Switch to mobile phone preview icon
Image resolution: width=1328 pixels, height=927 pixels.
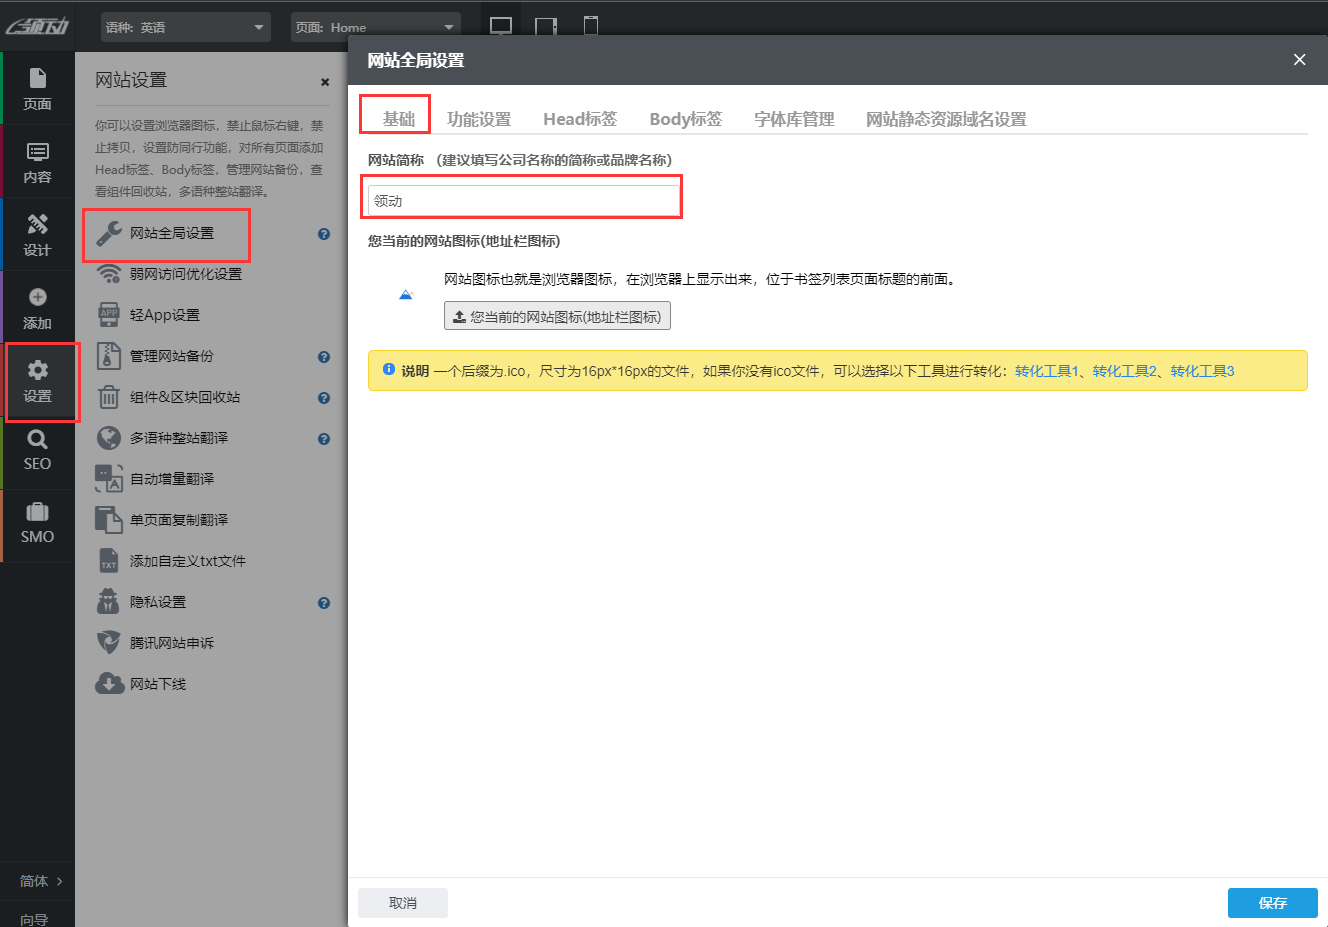(591, 26)
